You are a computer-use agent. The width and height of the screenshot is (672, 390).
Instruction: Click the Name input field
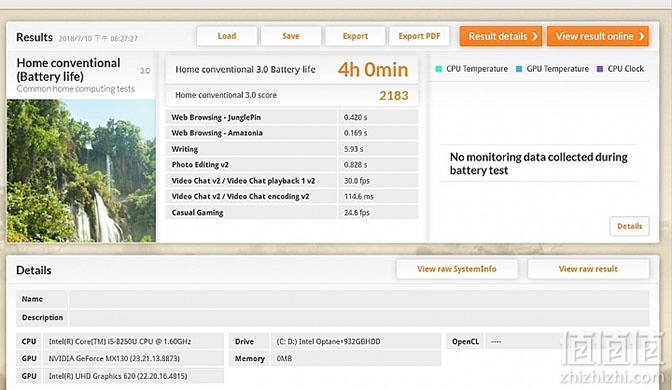[x=359, y=299]
